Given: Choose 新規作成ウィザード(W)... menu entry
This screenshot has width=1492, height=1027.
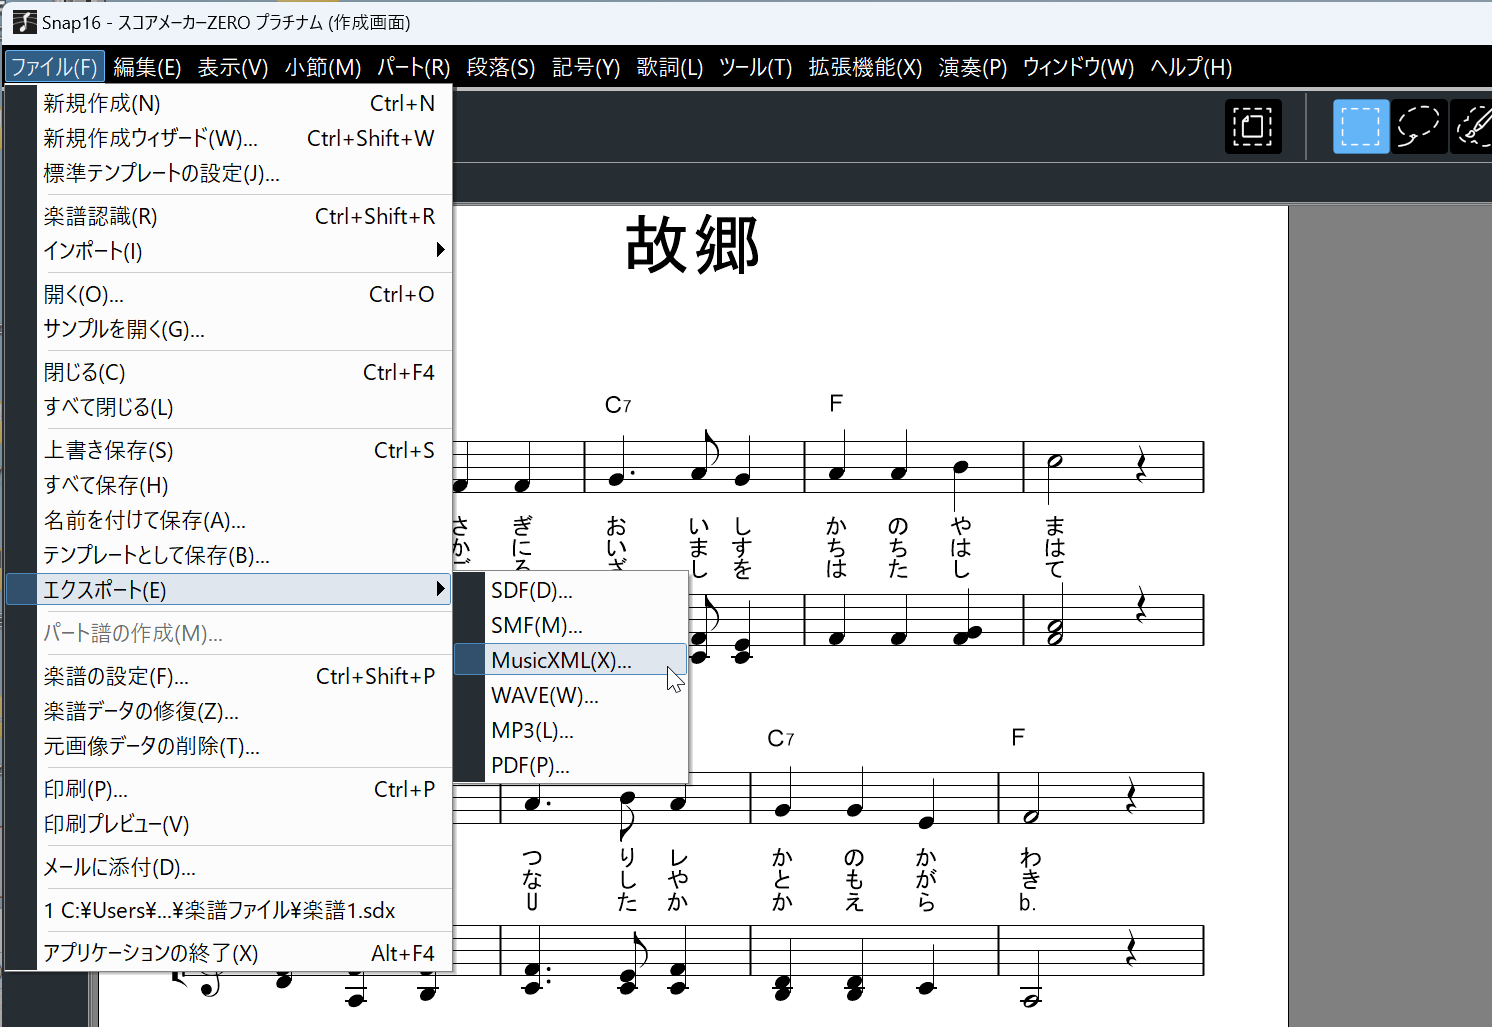Looking at the screenshot, I should click(x=244, y=138).
